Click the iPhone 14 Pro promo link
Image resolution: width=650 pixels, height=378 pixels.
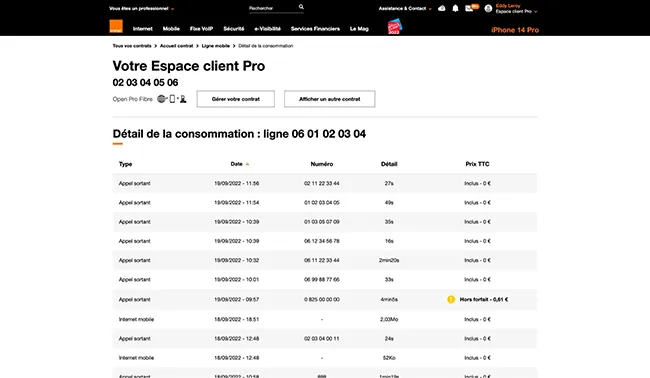(515, 30)
